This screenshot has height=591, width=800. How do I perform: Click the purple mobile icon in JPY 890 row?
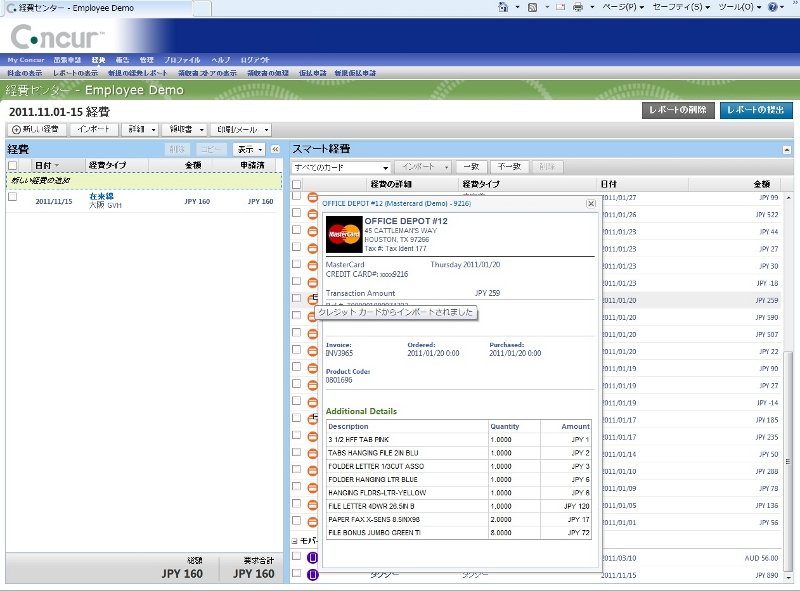pyautogui.click(x=313, y=575)
